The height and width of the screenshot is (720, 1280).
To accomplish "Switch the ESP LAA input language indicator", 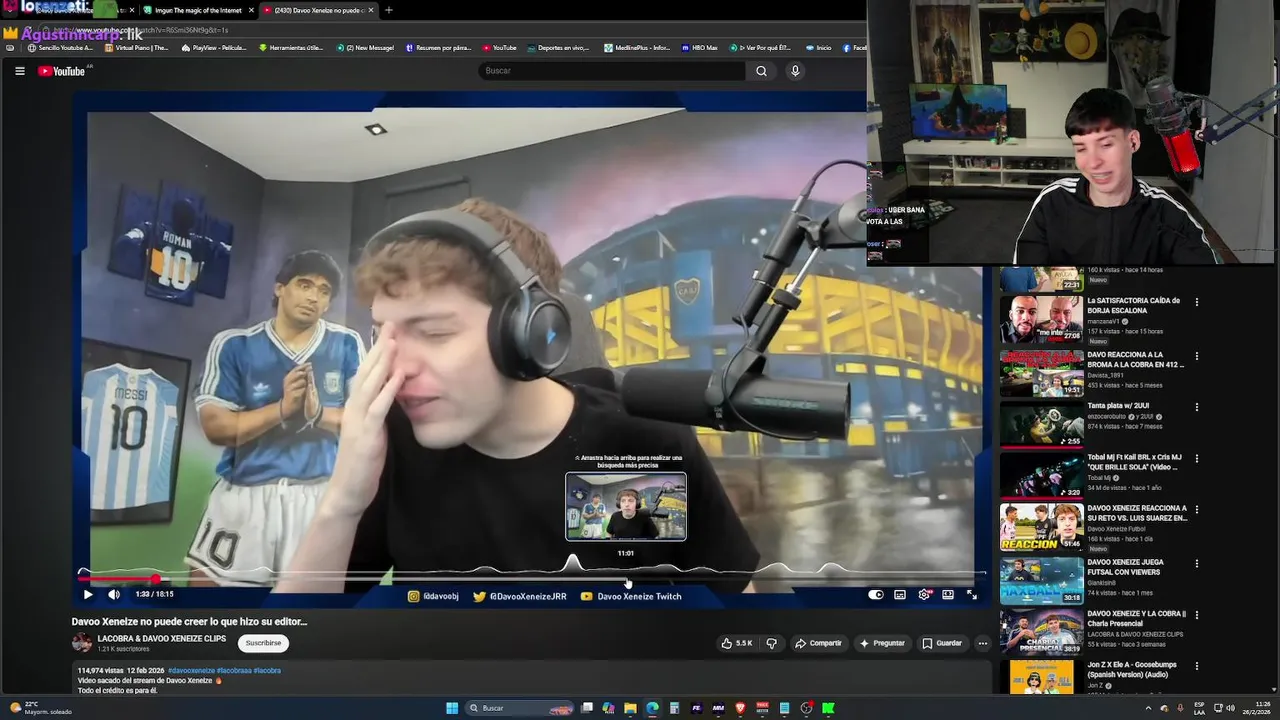I will tap(1199, 708).
